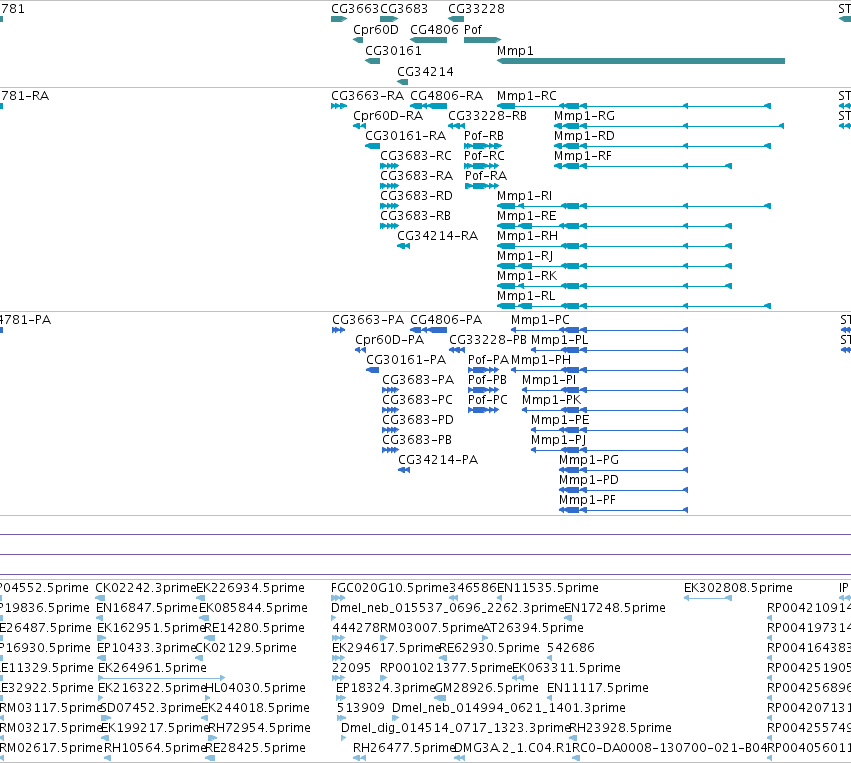
Task: Select transcript Mmp1-RE
Action: (x=526, y=216)
